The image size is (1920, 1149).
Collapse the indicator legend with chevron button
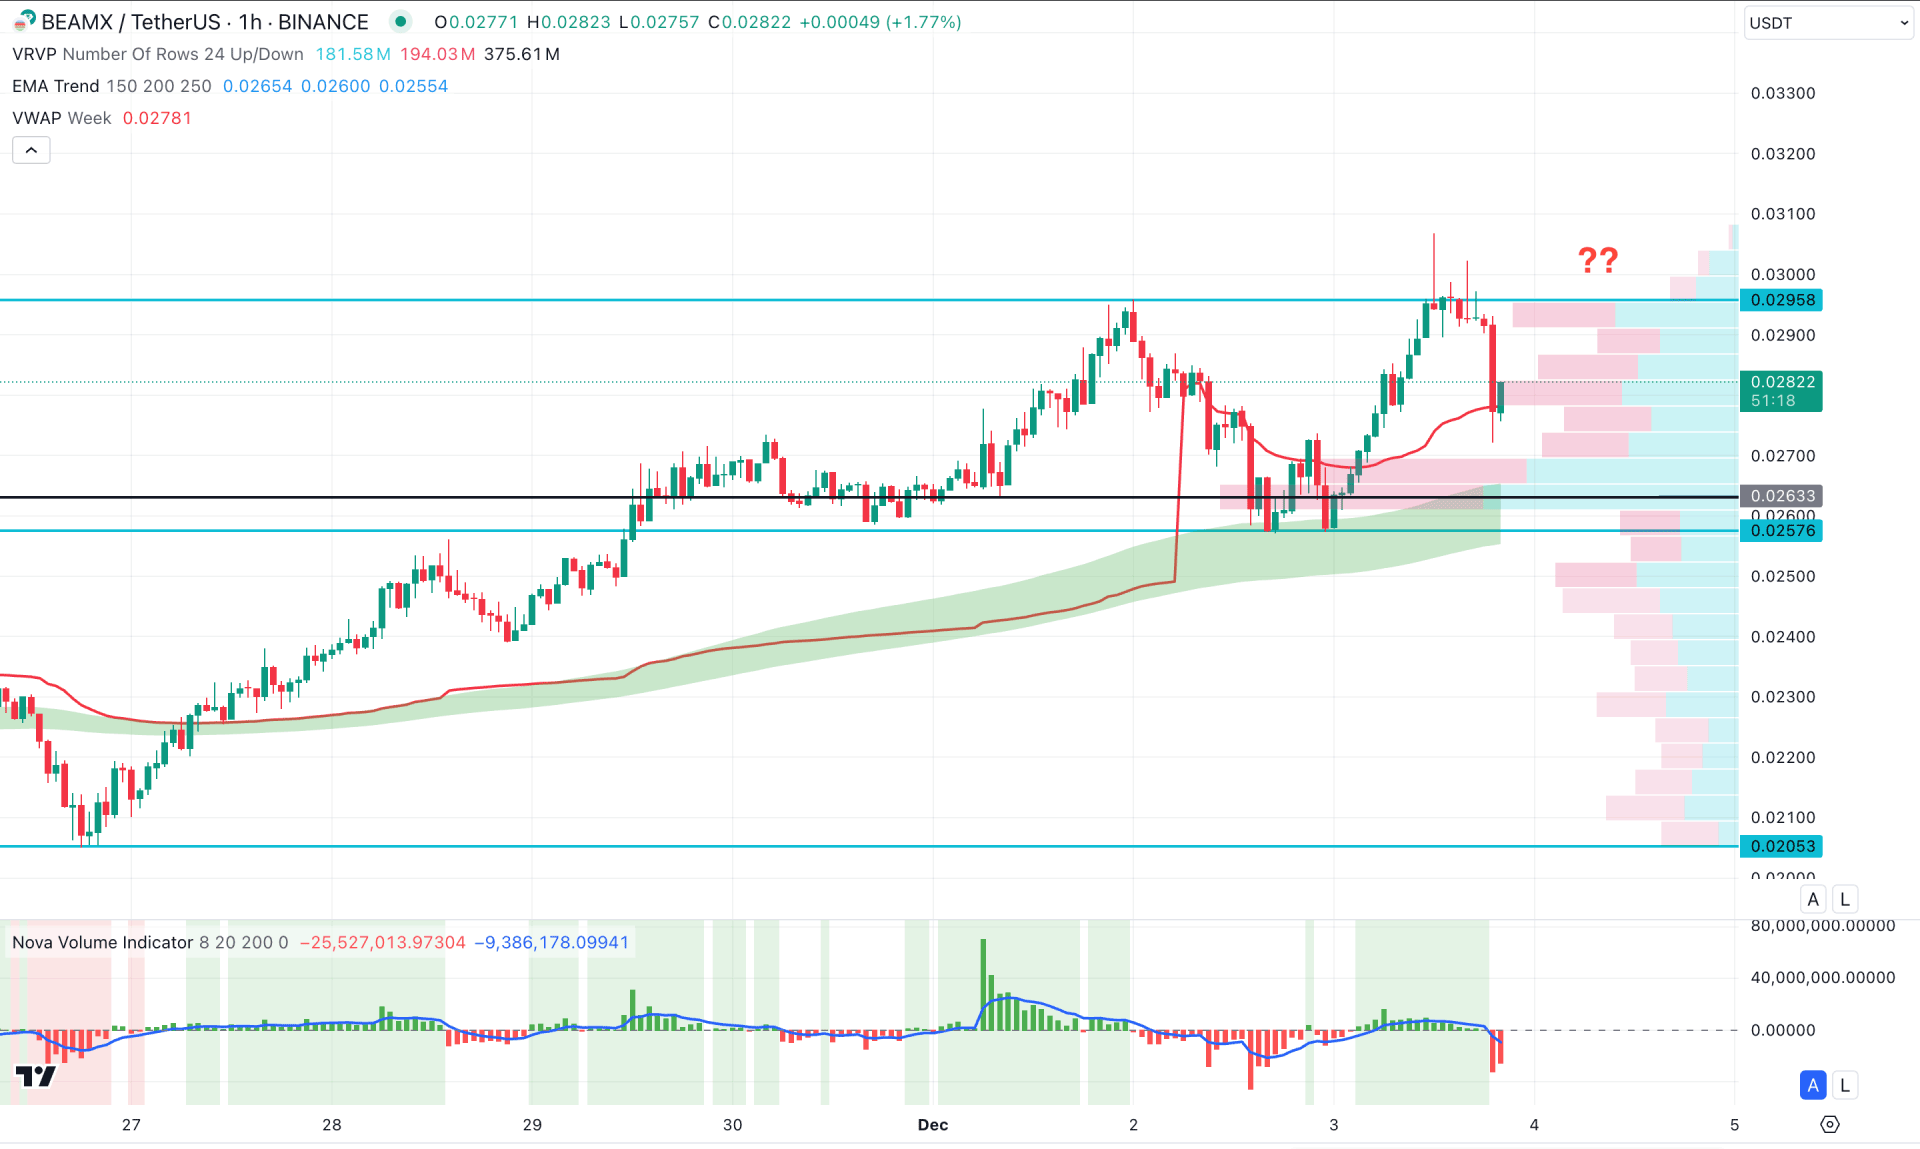point(31,150)
